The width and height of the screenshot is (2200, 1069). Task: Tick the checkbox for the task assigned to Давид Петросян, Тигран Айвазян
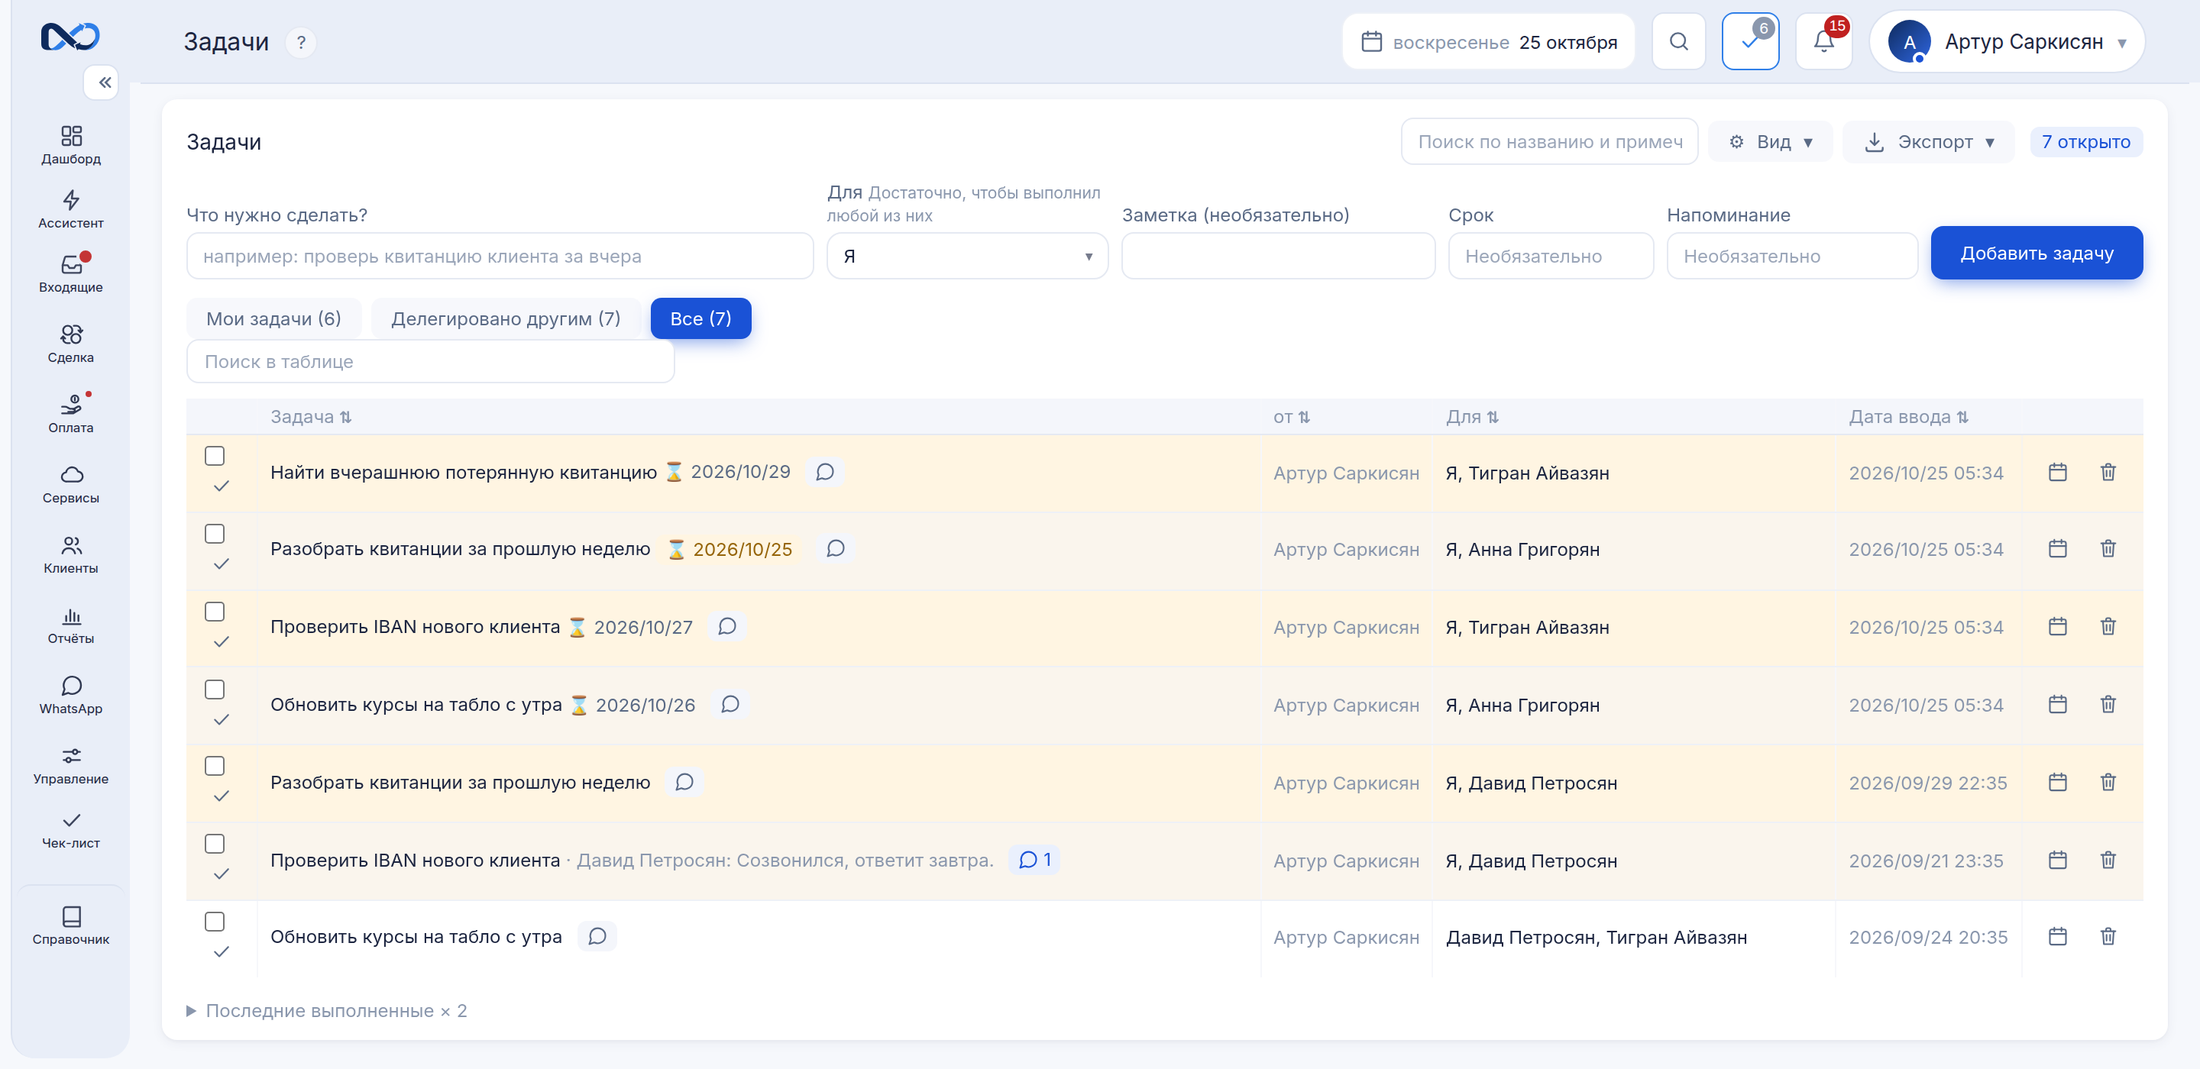215,922
